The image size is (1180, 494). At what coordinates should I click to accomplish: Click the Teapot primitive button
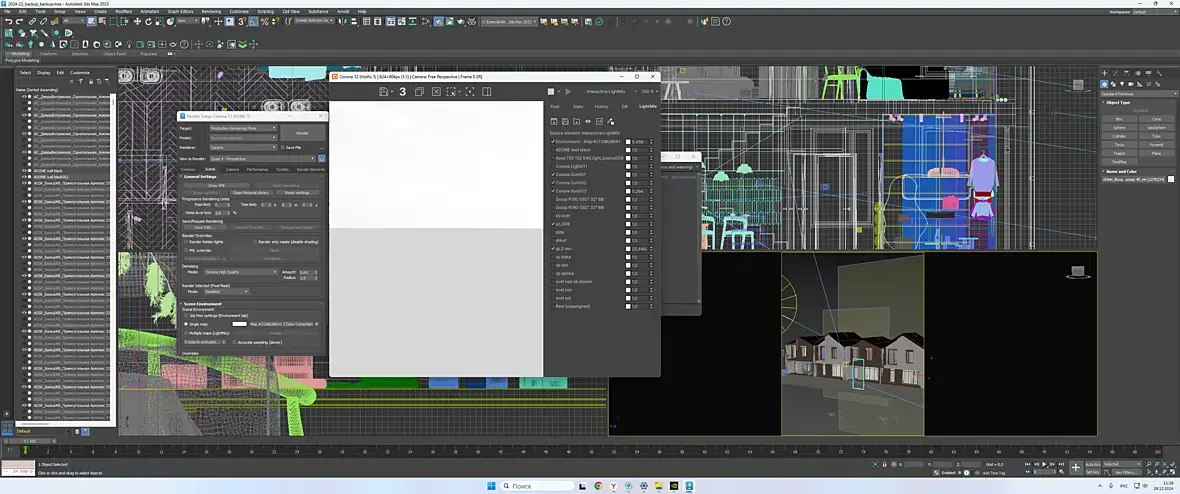click(1119, 153)
